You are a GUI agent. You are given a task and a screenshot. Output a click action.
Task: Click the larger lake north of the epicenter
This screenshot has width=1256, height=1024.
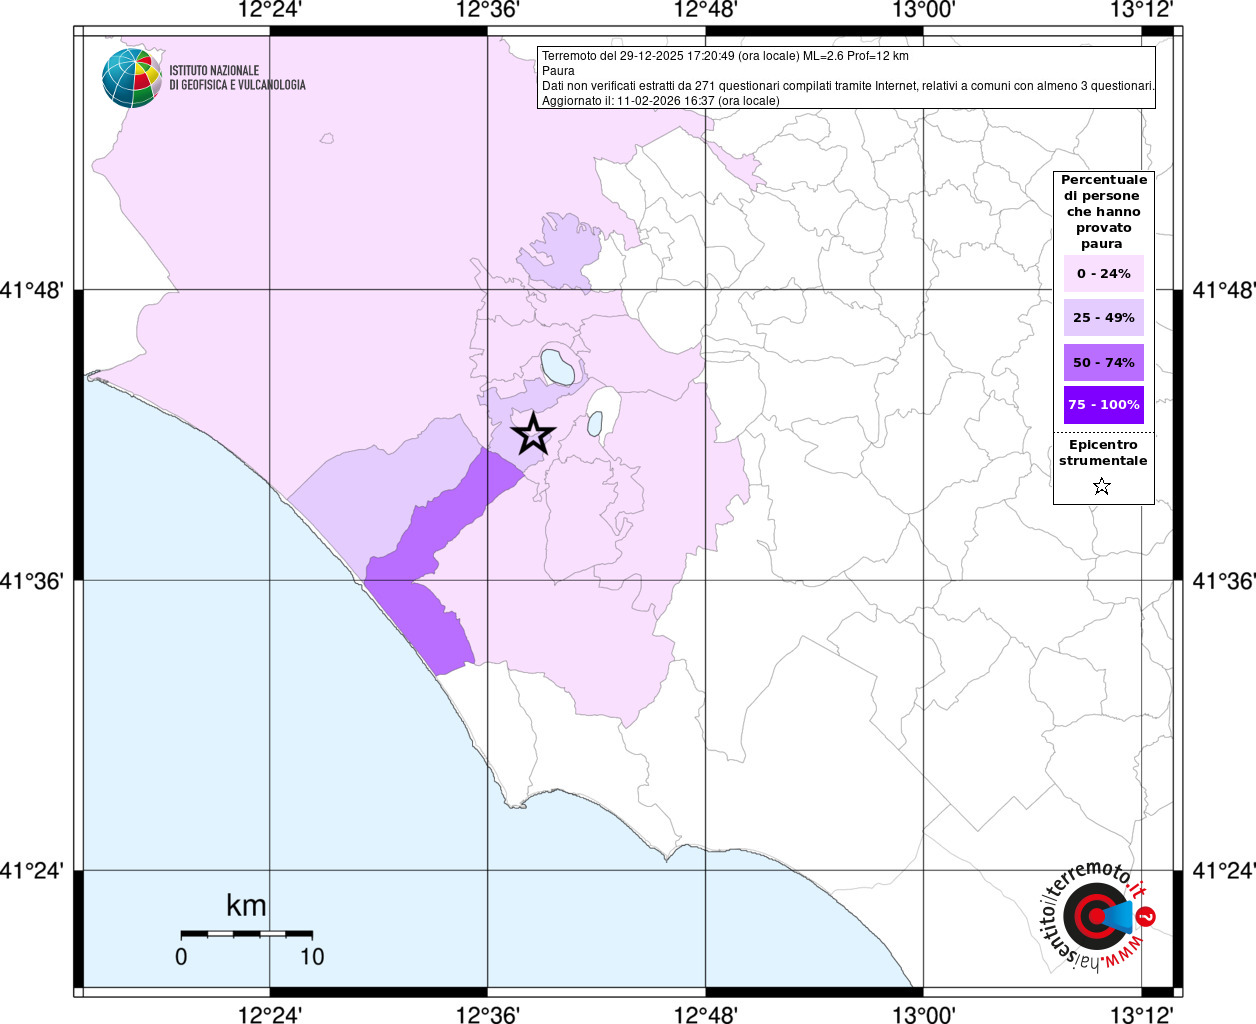coord(557,366)
